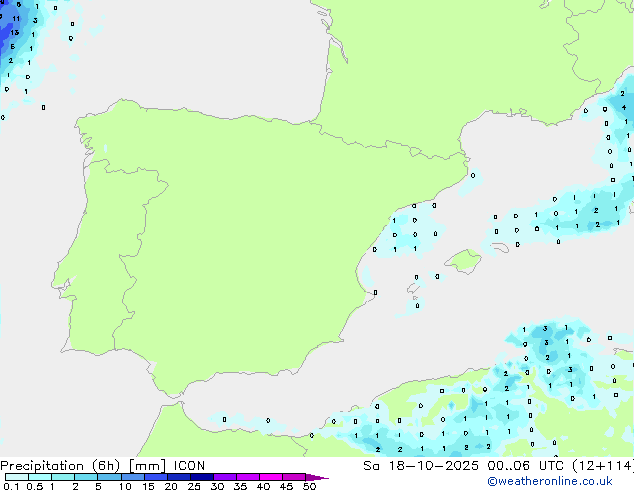Click the '45' legend scale label
The image size is (634, 490).
(286, 486)
